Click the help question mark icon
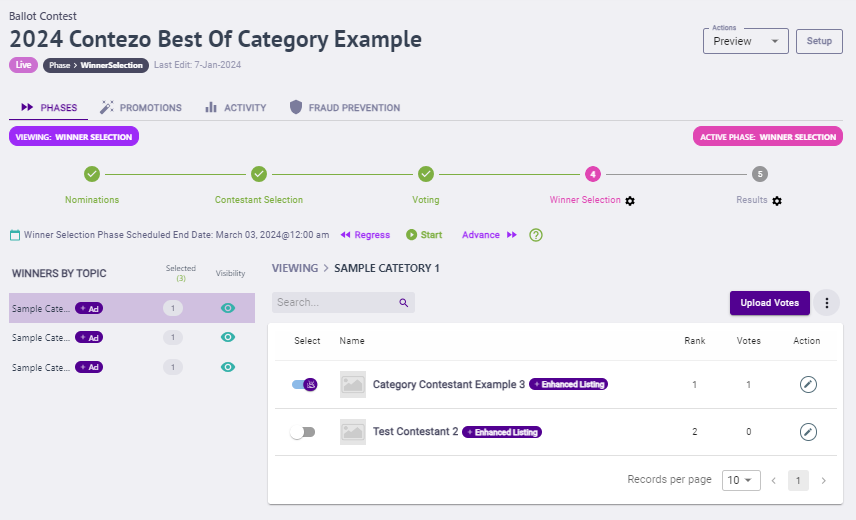The width and height of the screenshot is (856, 520). tap(536, 235)
